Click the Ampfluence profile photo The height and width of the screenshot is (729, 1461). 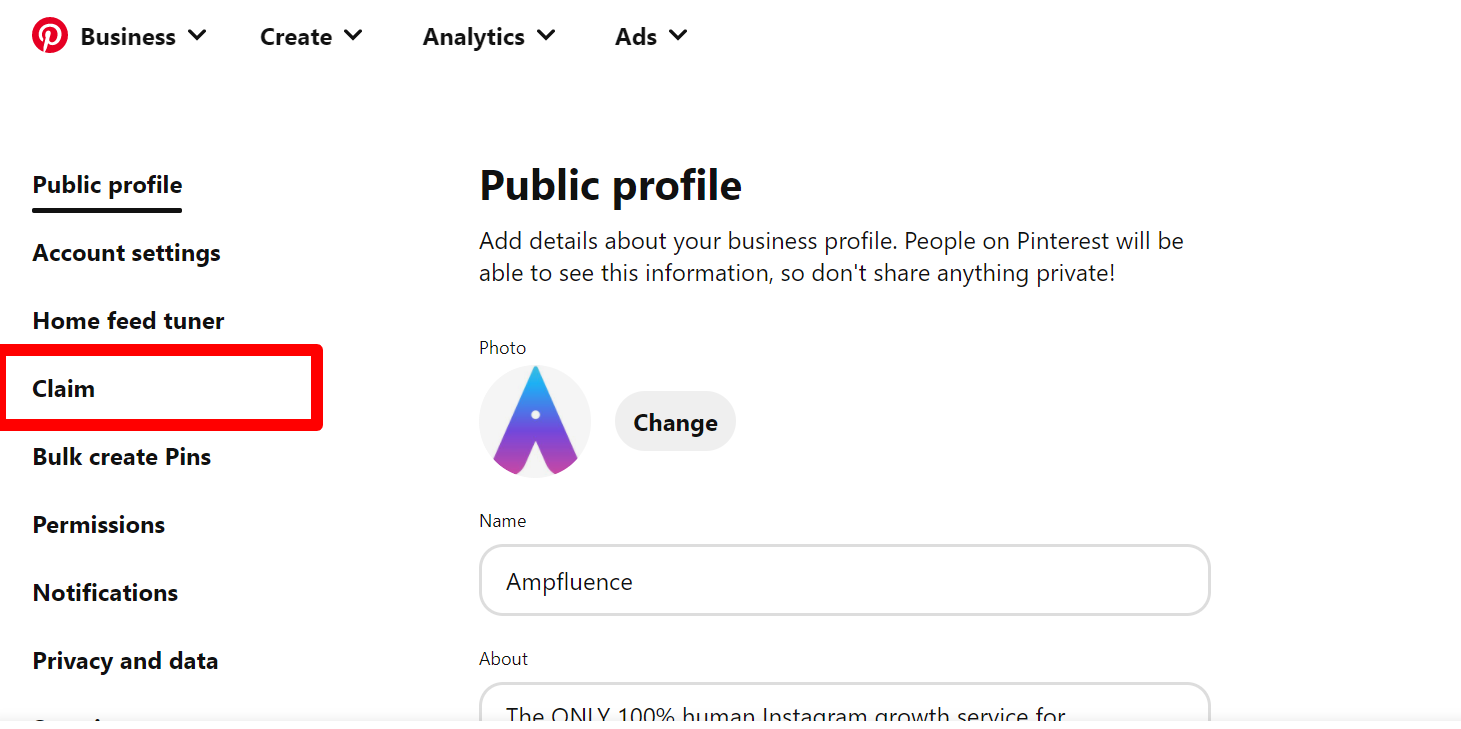tap(535, 421)
